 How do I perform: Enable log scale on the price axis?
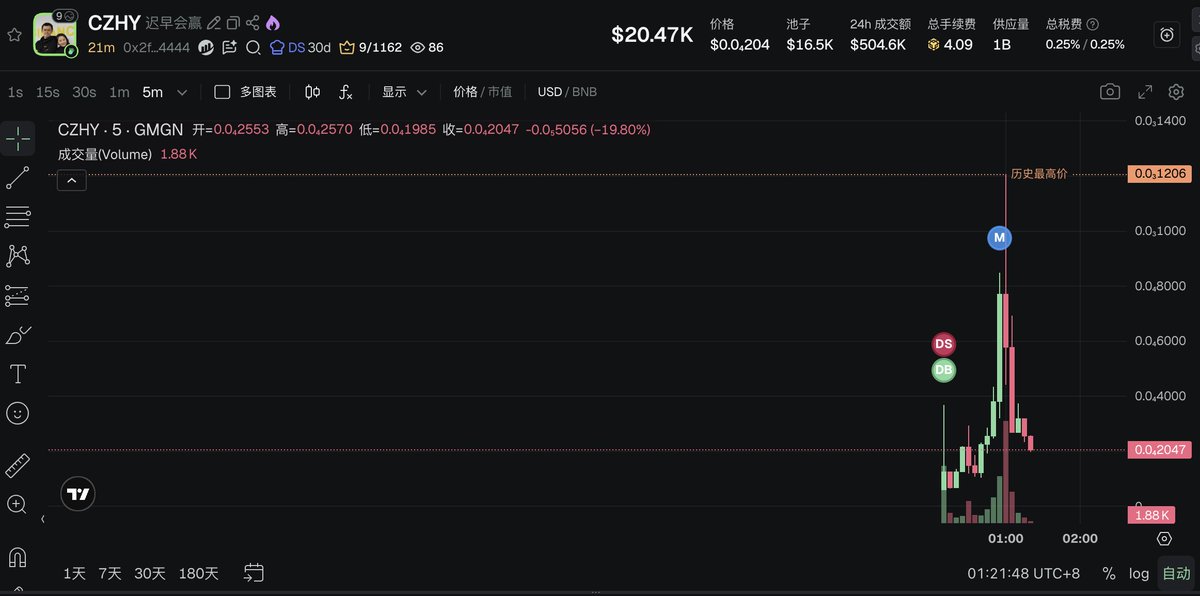tap(1138, 573)
